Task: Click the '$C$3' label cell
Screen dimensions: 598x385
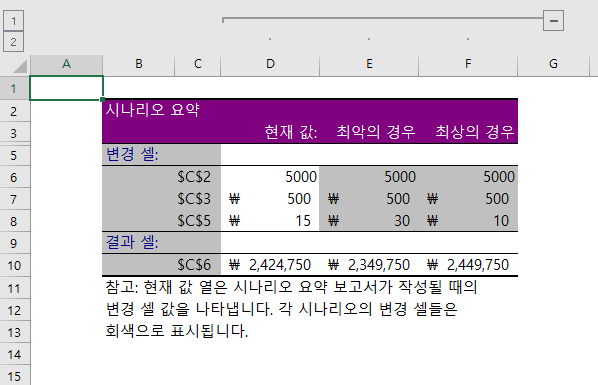Action: click(x=194, y=199)
